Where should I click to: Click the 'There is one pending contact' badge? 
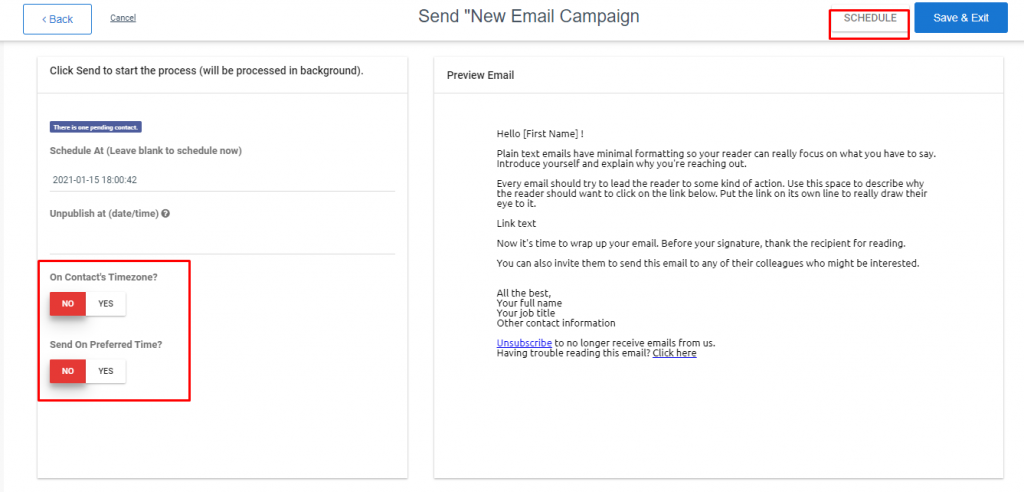[x=96, y=127]
